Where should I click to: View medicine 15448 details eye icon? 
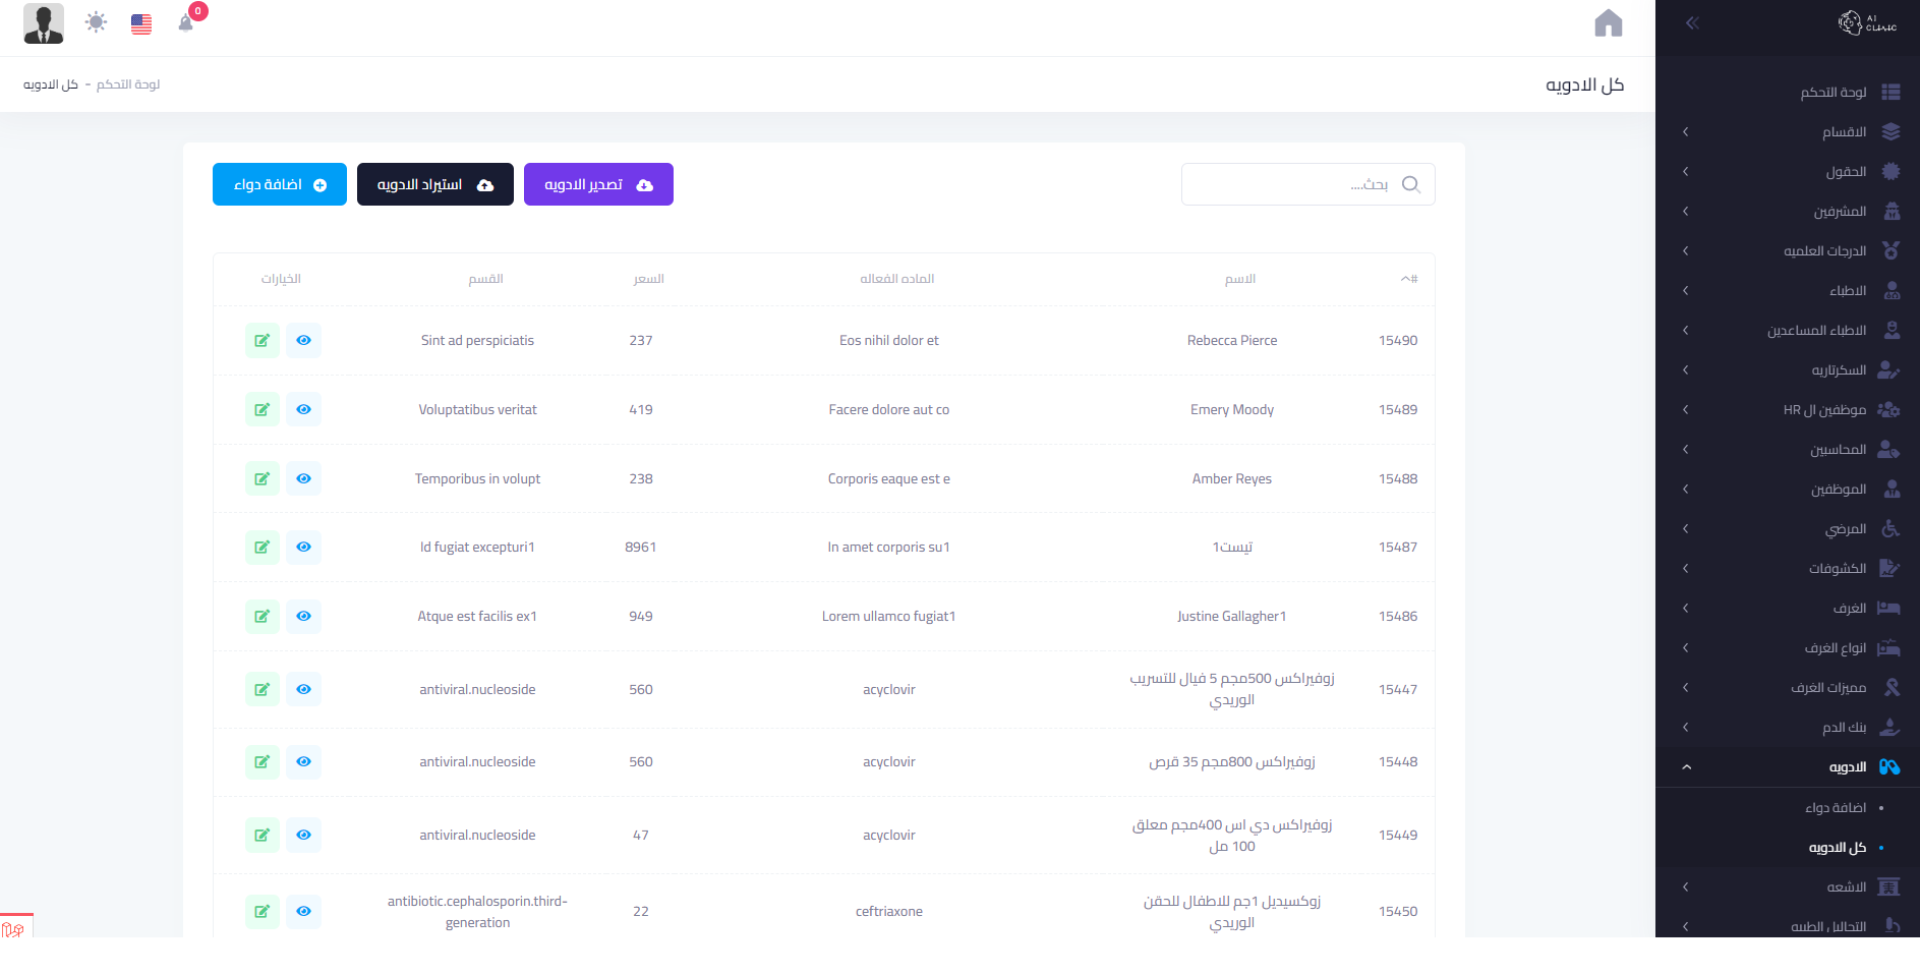point(303,762)
